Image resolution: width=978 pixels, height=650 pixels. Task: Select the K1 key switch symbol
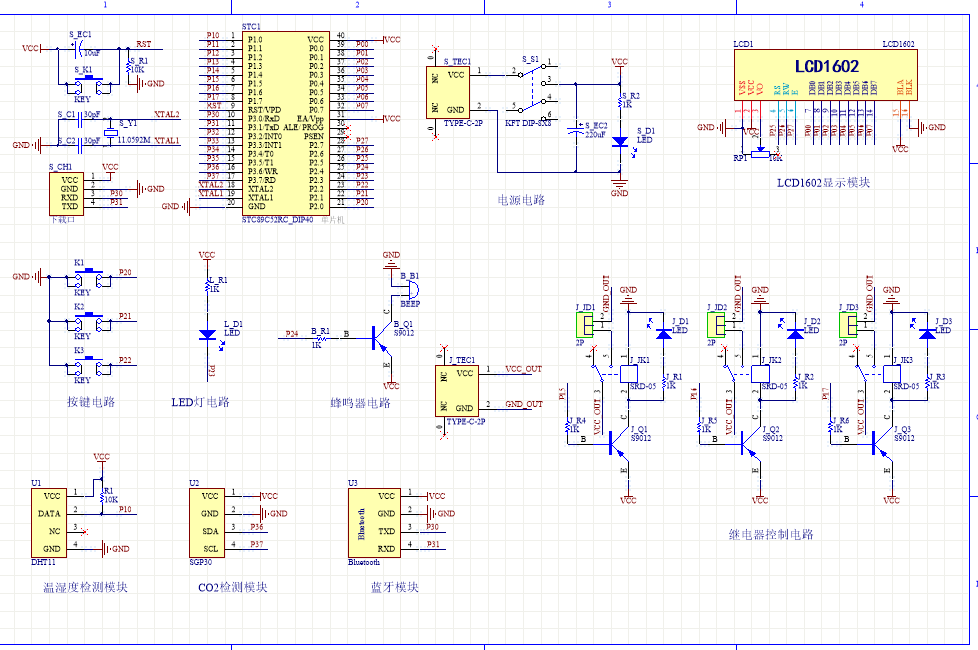[x=89, y=278]
